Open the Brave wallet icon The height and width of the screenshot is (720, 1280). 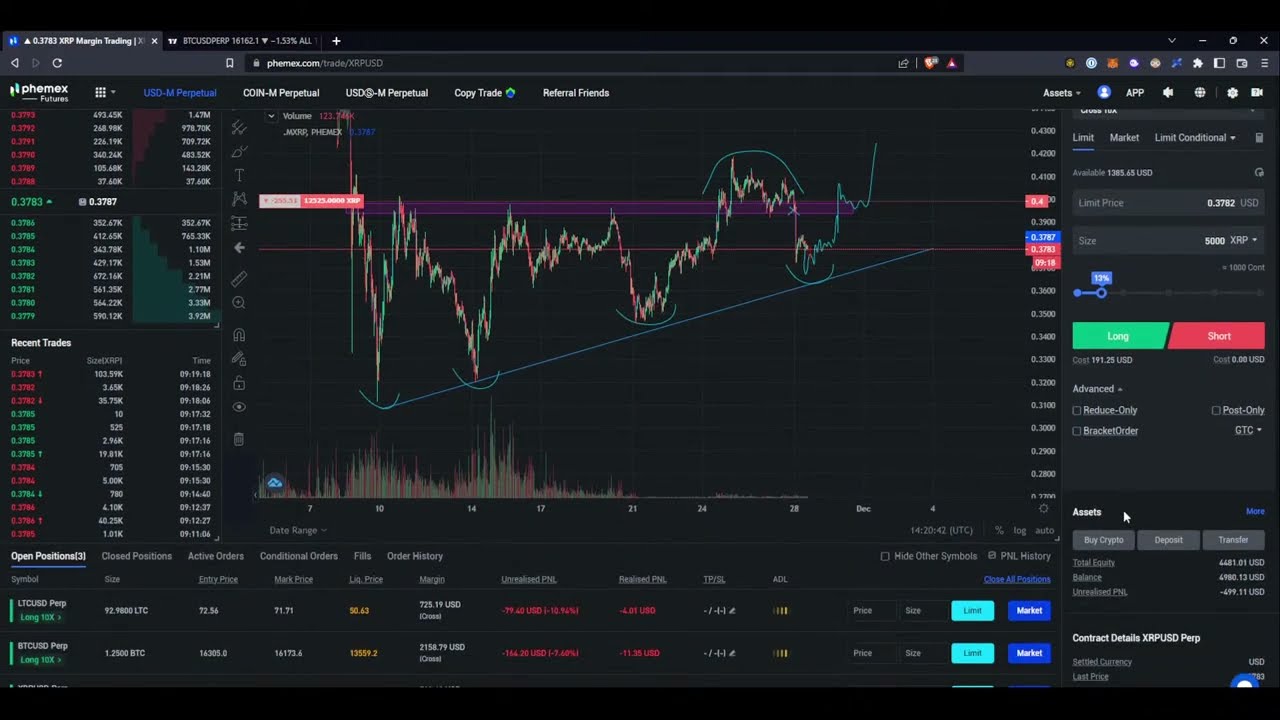[x=1241, y=63]
